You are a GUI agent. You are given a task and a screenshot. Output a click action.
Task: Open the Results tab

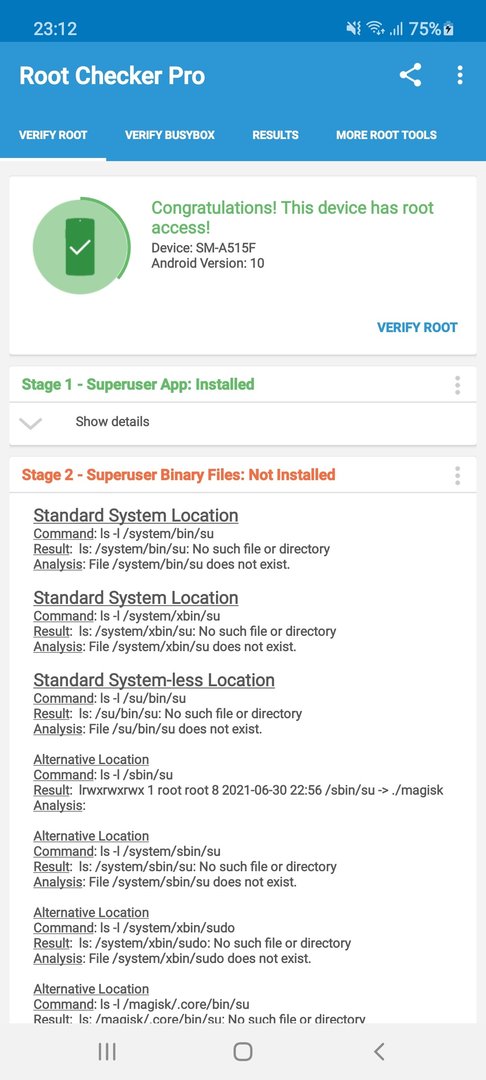click(275, 135)
